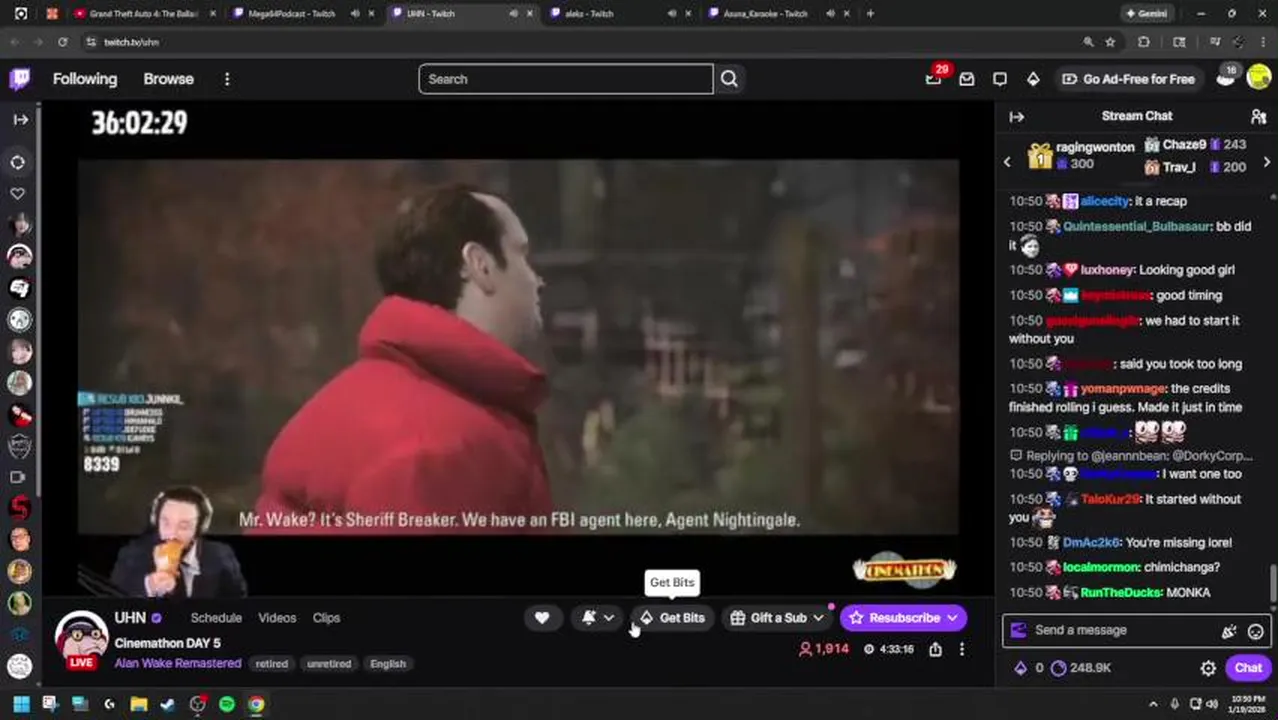Viewport: 1278px width, 720px height.
Task: Click TaloKur29 username in chat
Action: pos(1110,499)
